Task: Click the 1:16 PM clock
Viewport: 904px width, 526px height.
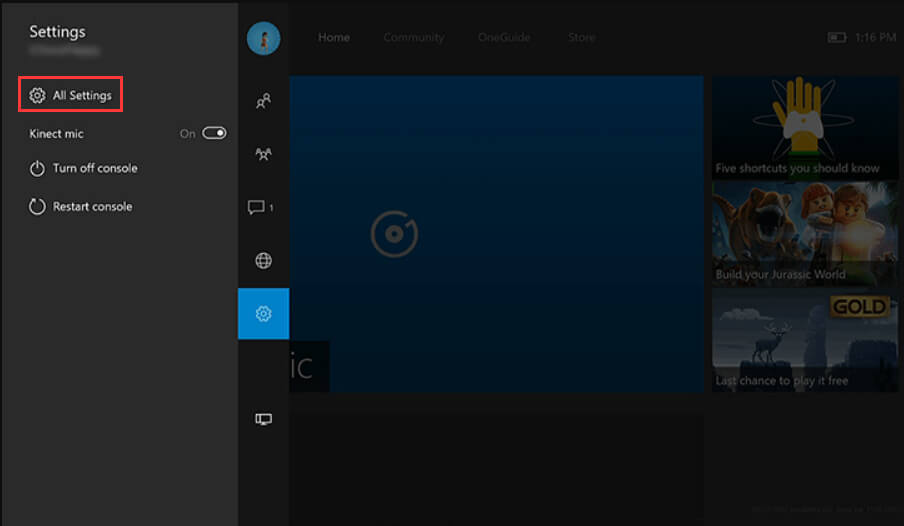Action: 875,37
